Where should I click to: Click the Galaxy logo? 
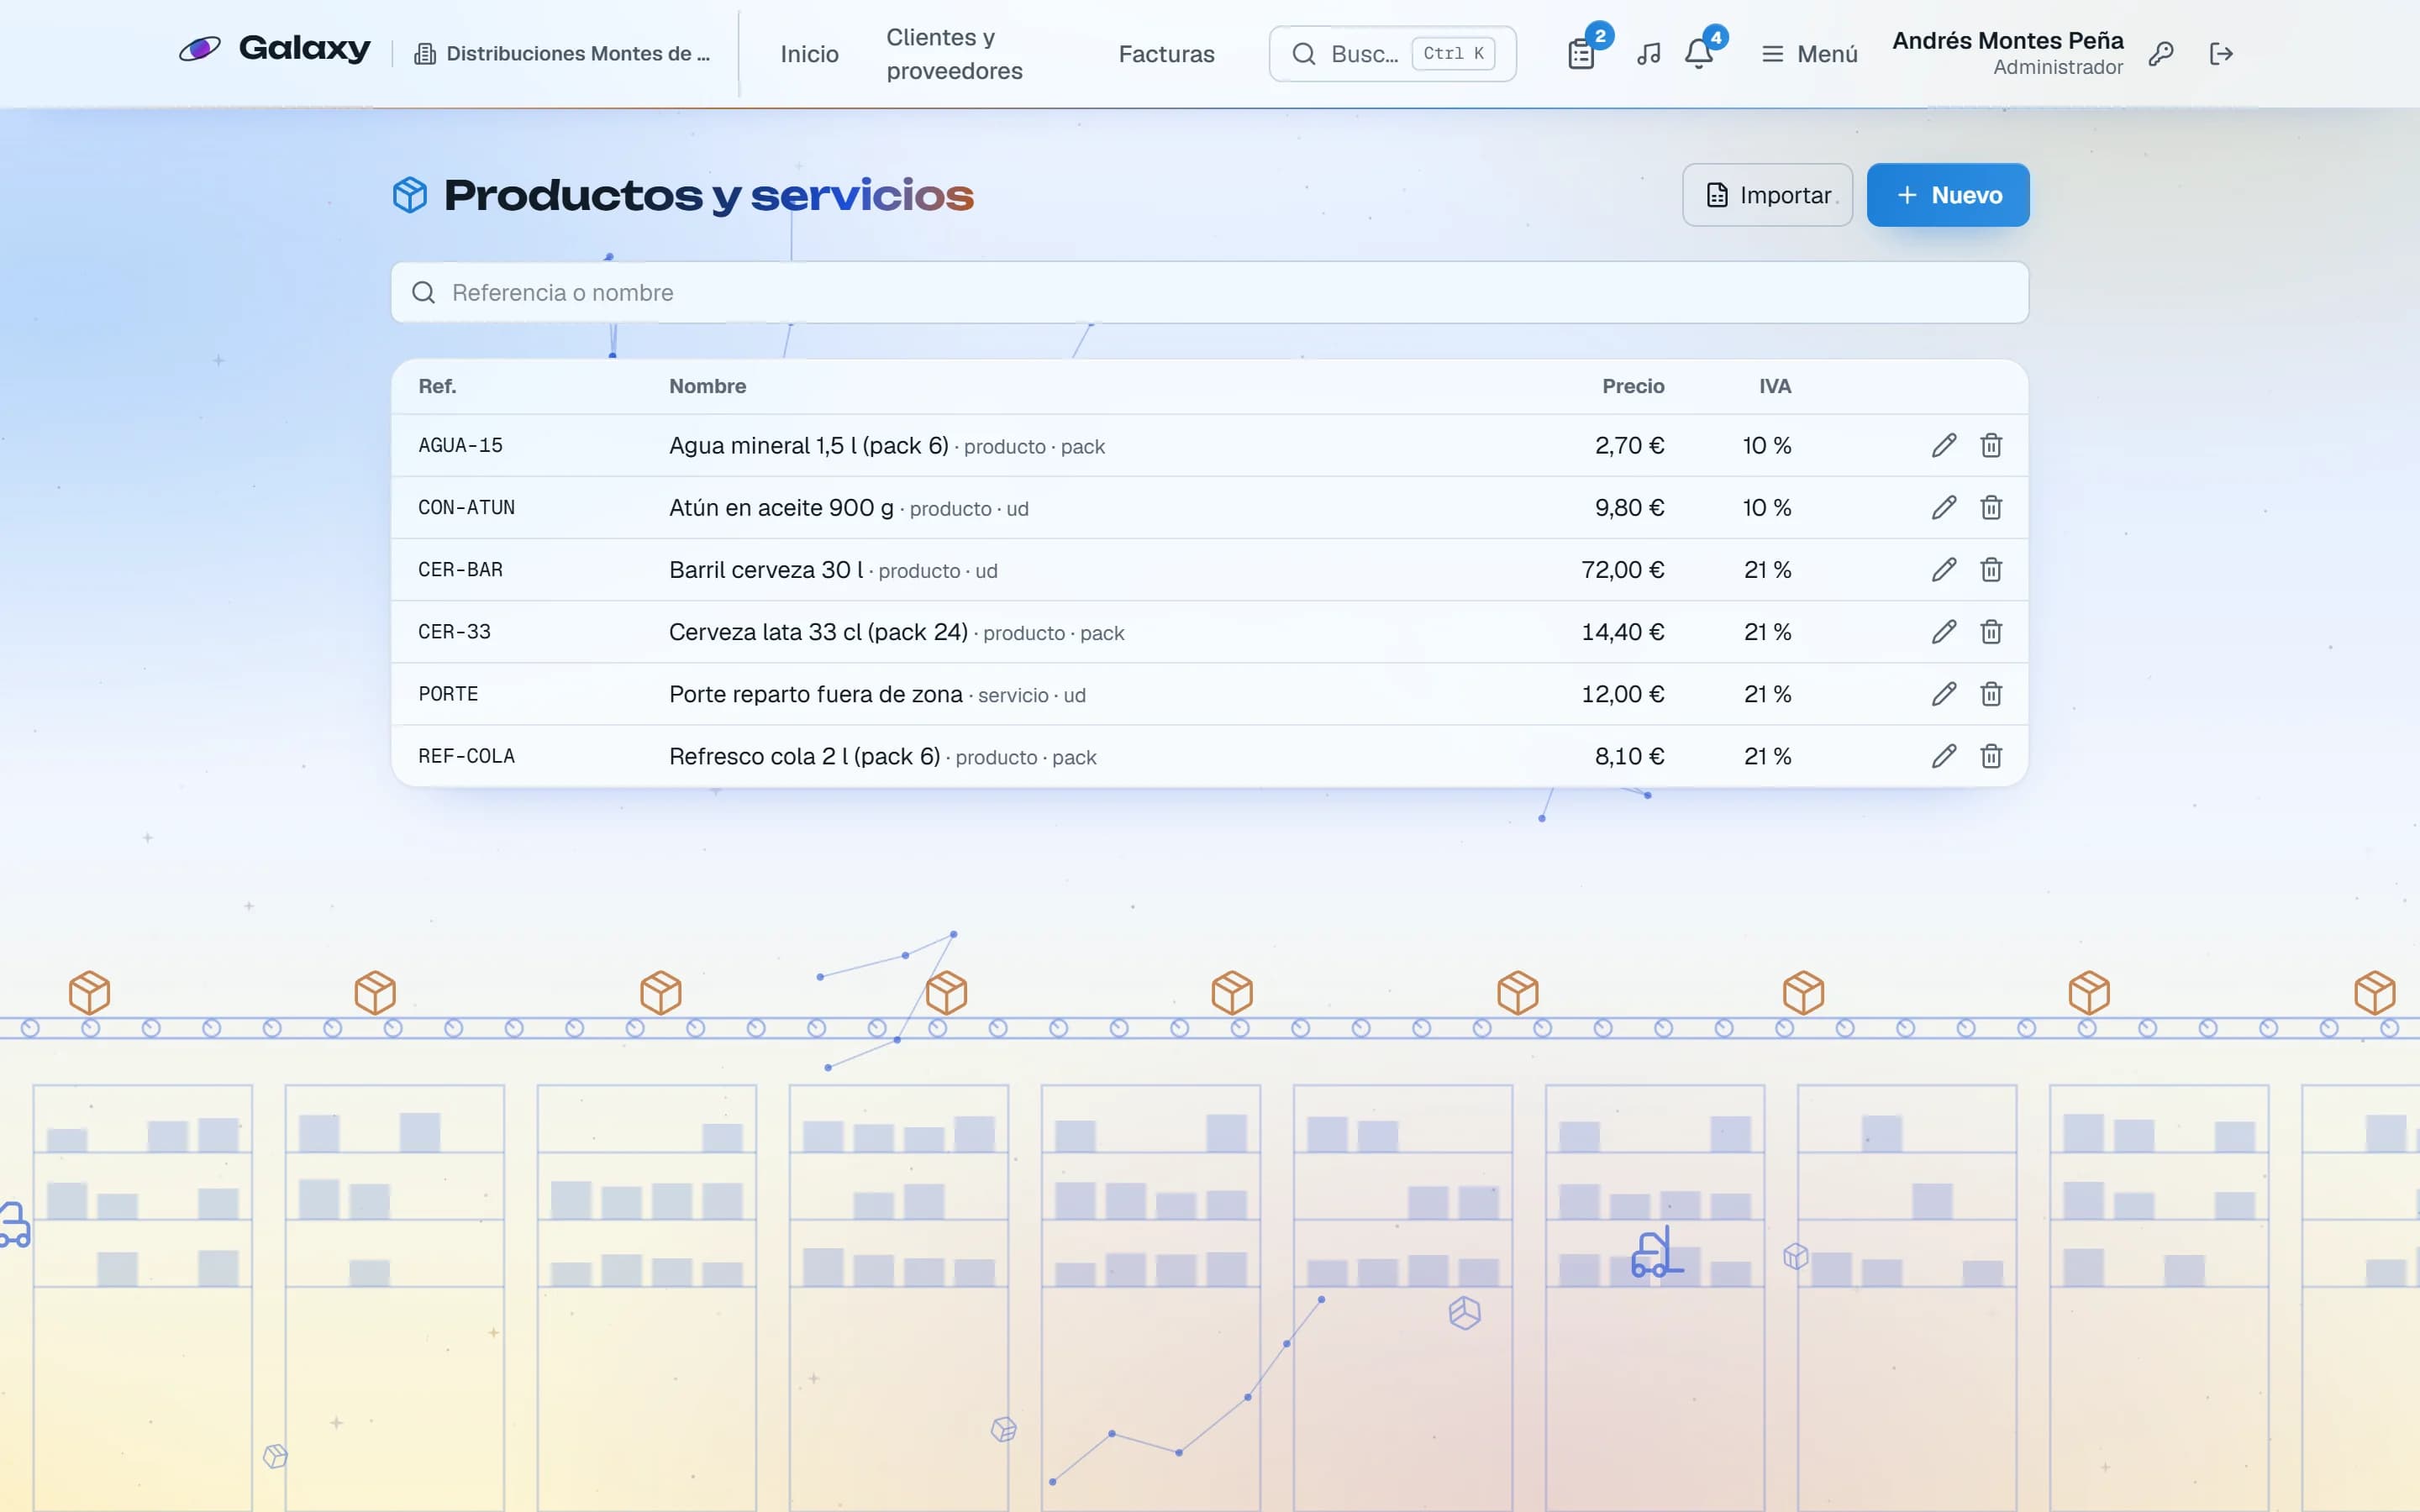tap(275, 48)
